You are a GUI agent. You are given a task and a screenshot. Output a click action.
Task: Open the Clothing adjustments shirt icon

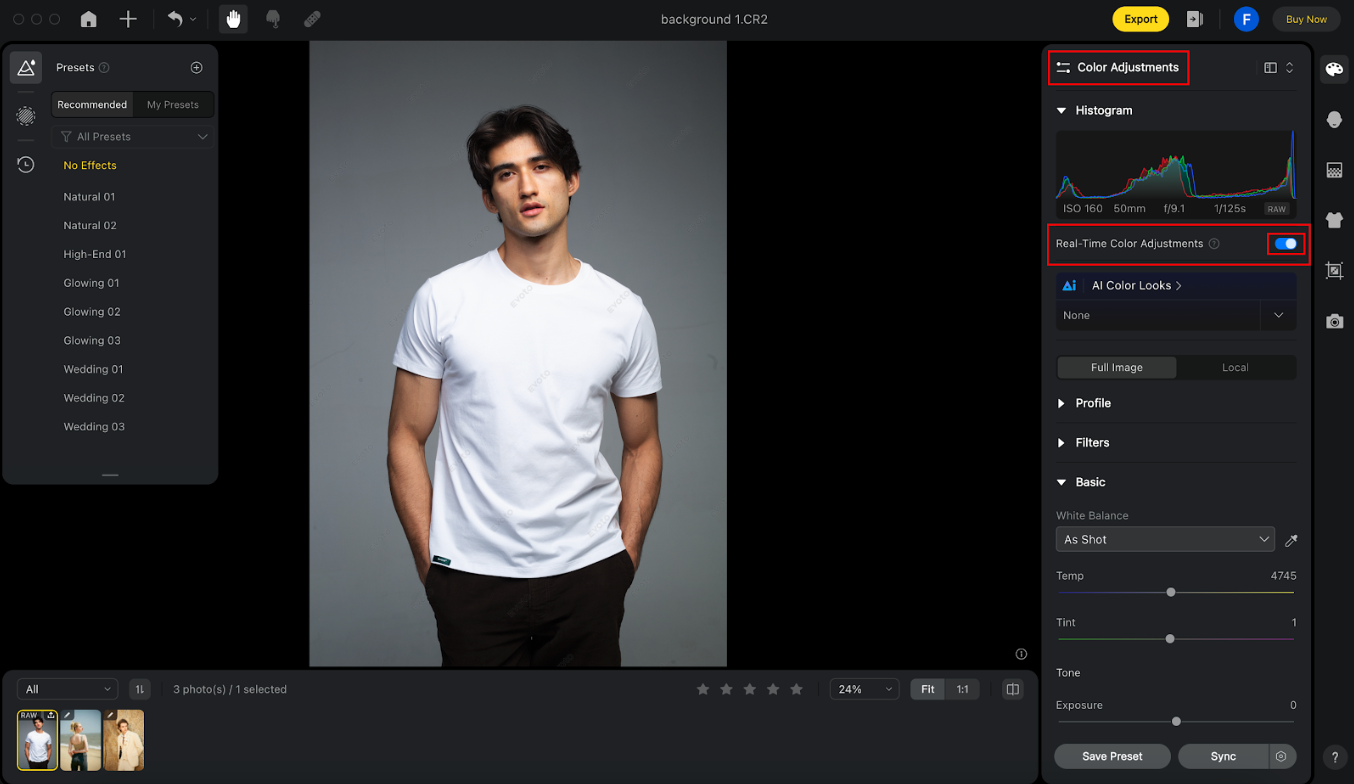pos(1334,220)
